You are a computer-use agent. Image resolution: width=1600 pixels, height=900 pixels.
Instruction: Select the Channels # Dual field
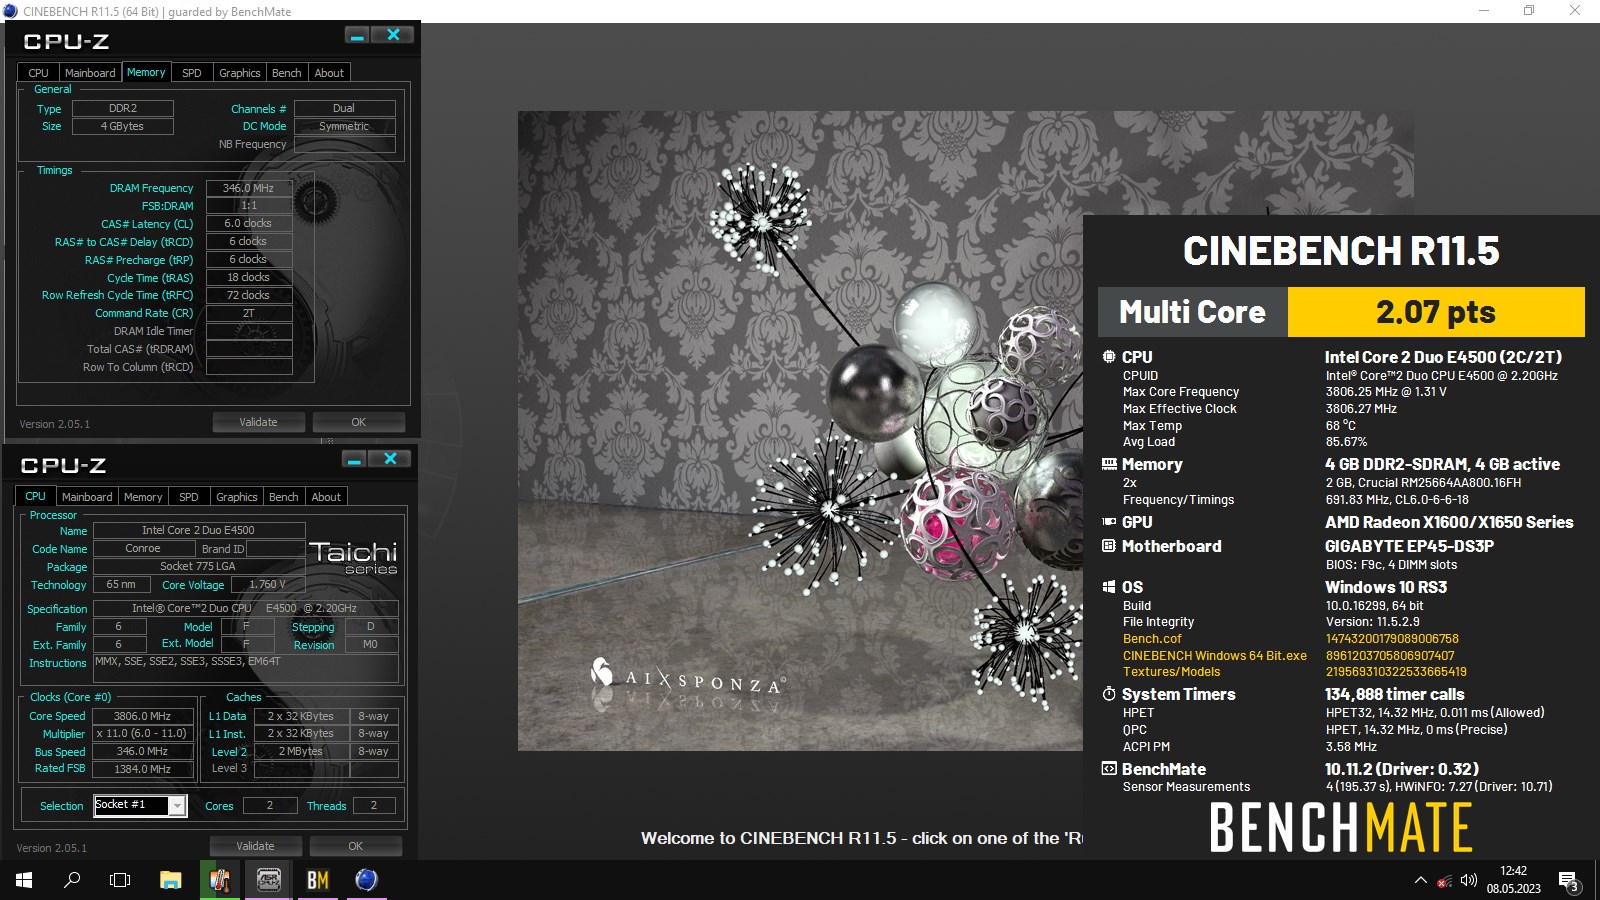(x=344, y=109)
